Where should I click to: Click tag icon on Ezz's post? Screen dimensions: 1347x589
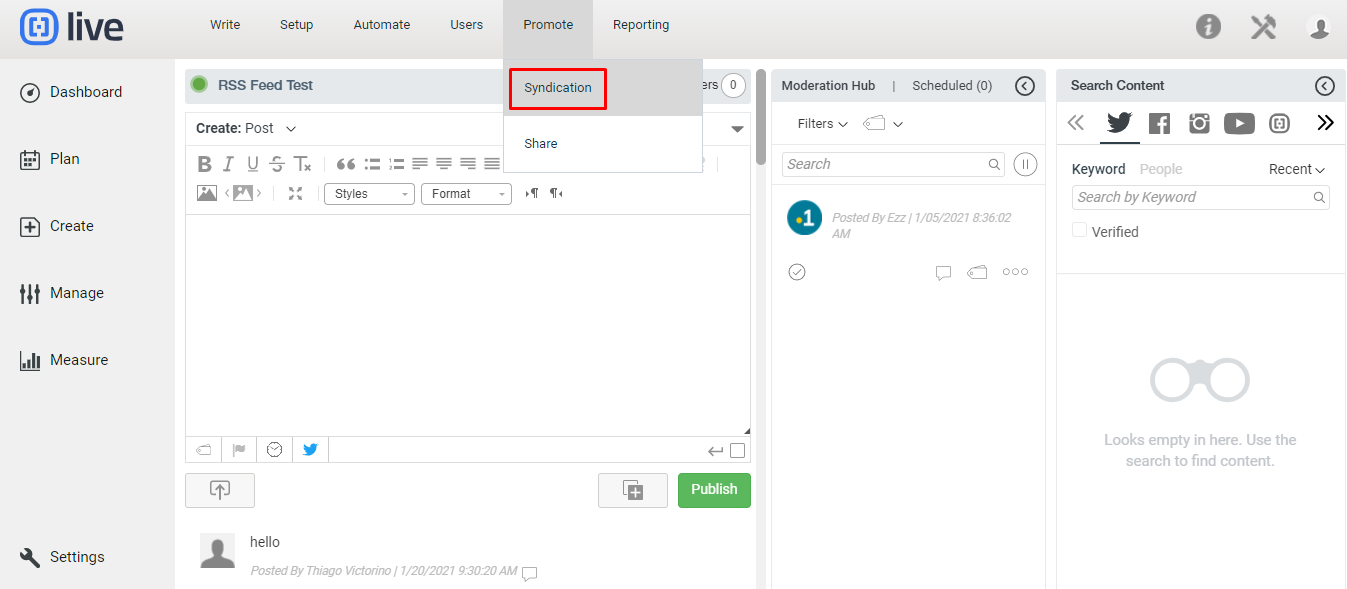coord(977,272)
